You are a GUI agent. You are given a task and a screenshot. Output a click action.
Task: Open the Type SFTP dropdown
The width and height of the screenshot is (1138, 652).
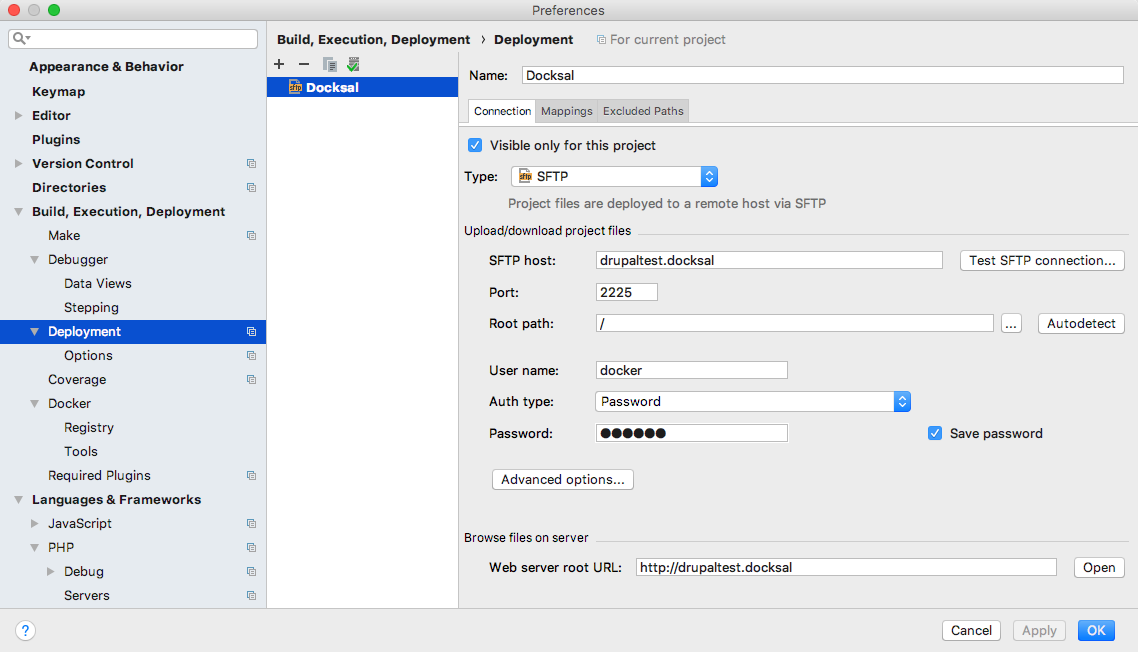tap(614, 176)
